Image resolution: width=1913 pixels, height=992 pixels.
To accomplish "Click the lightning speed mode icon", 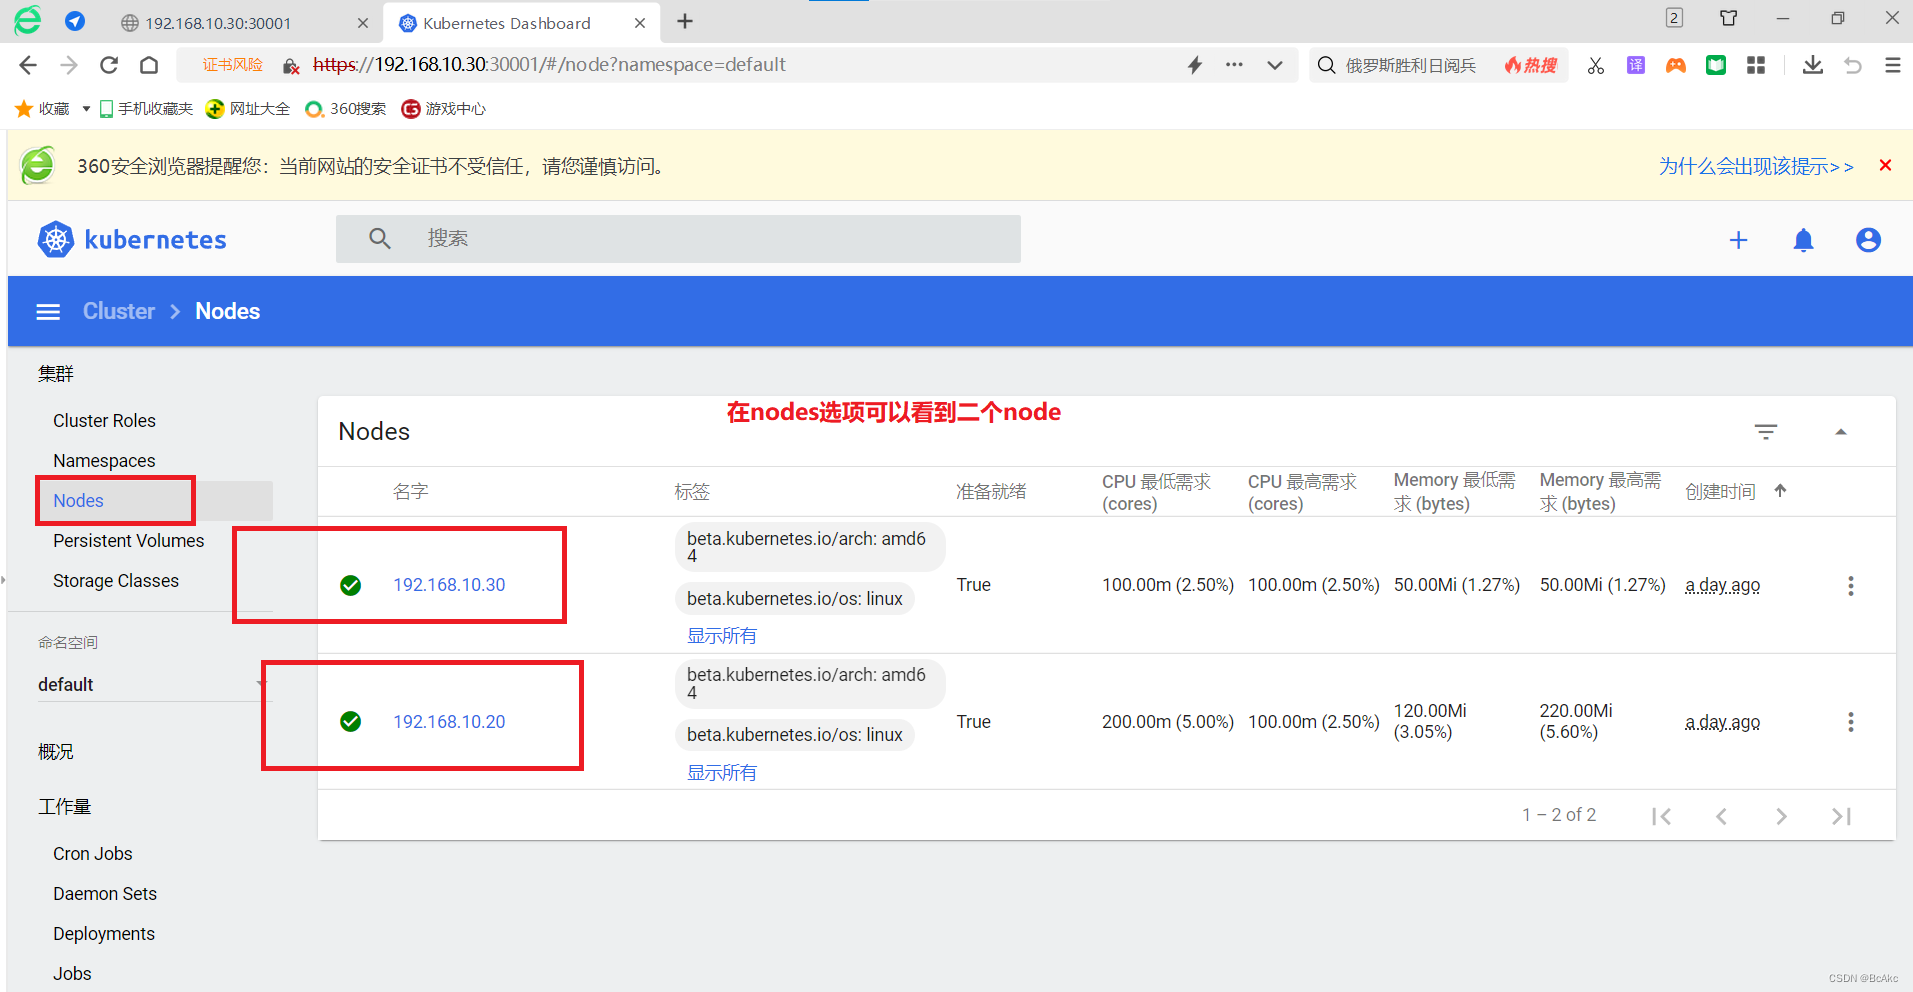I will pyautogui.click(x=1195, y=65).
